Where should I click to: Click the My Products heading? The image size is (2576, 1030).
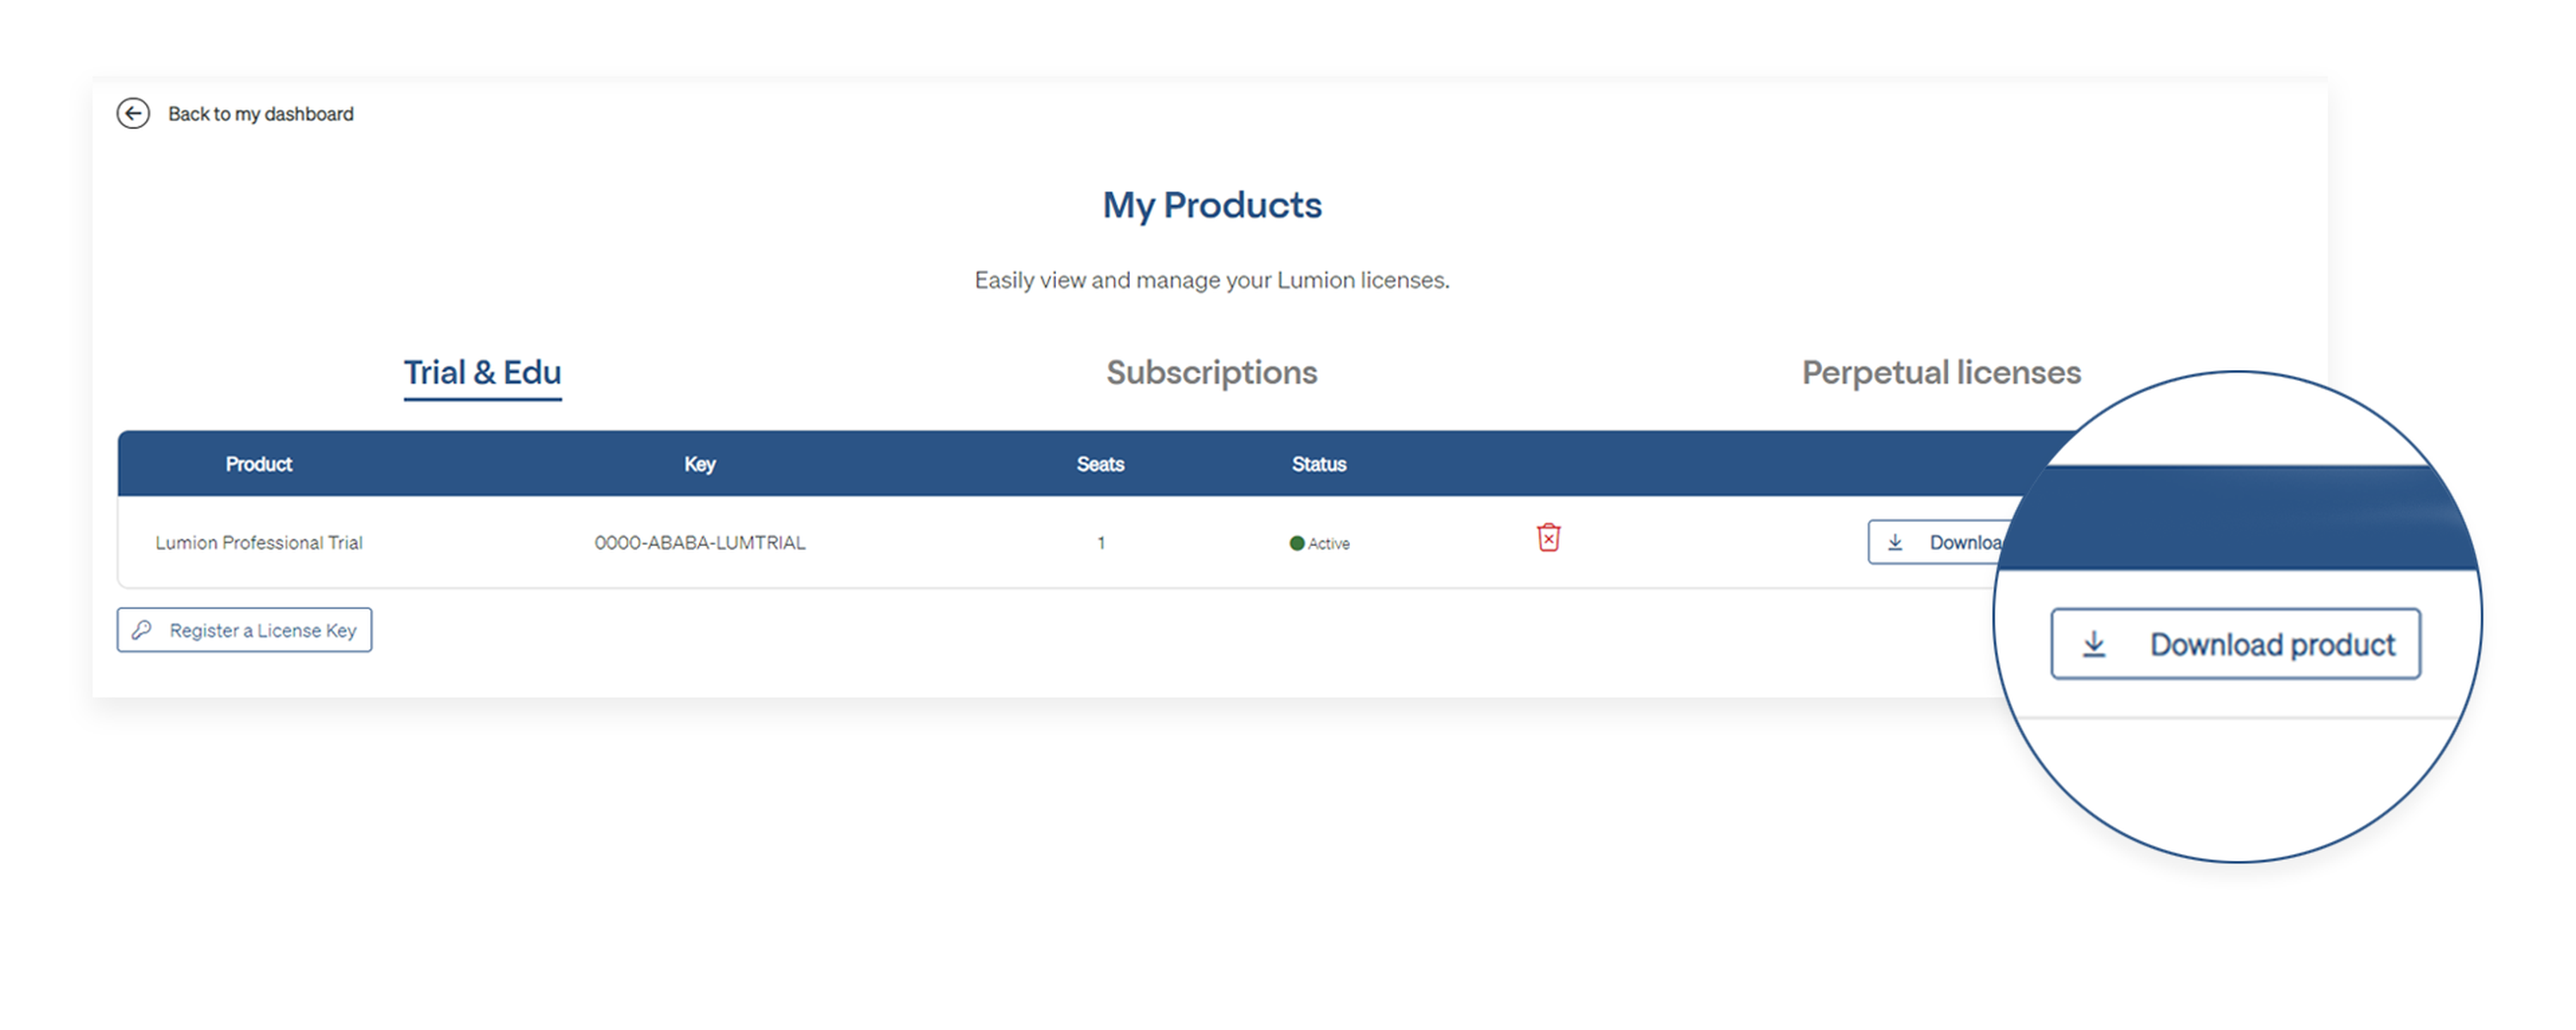(x=1211, y=205)
